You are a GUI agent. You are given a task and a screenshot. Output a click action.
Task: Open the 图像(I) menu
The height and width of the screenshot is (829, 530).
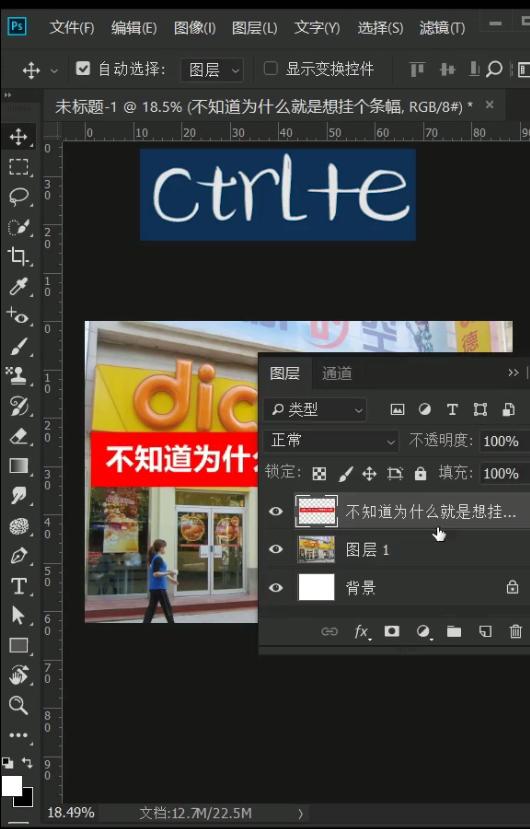coord(195,27)
